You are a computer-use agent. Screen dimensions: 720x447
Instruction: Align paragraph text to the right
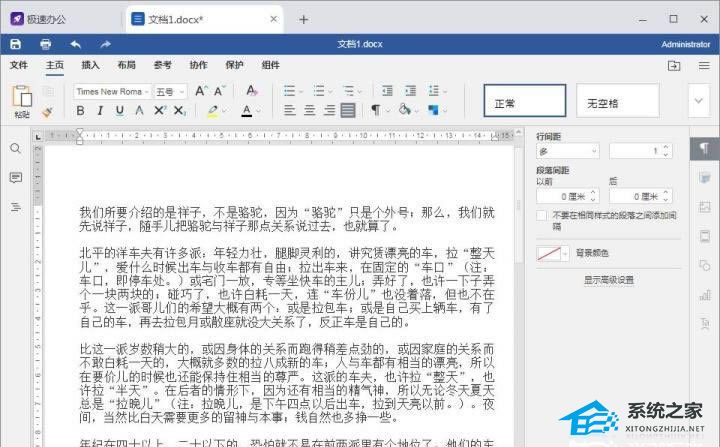(329, 110)
